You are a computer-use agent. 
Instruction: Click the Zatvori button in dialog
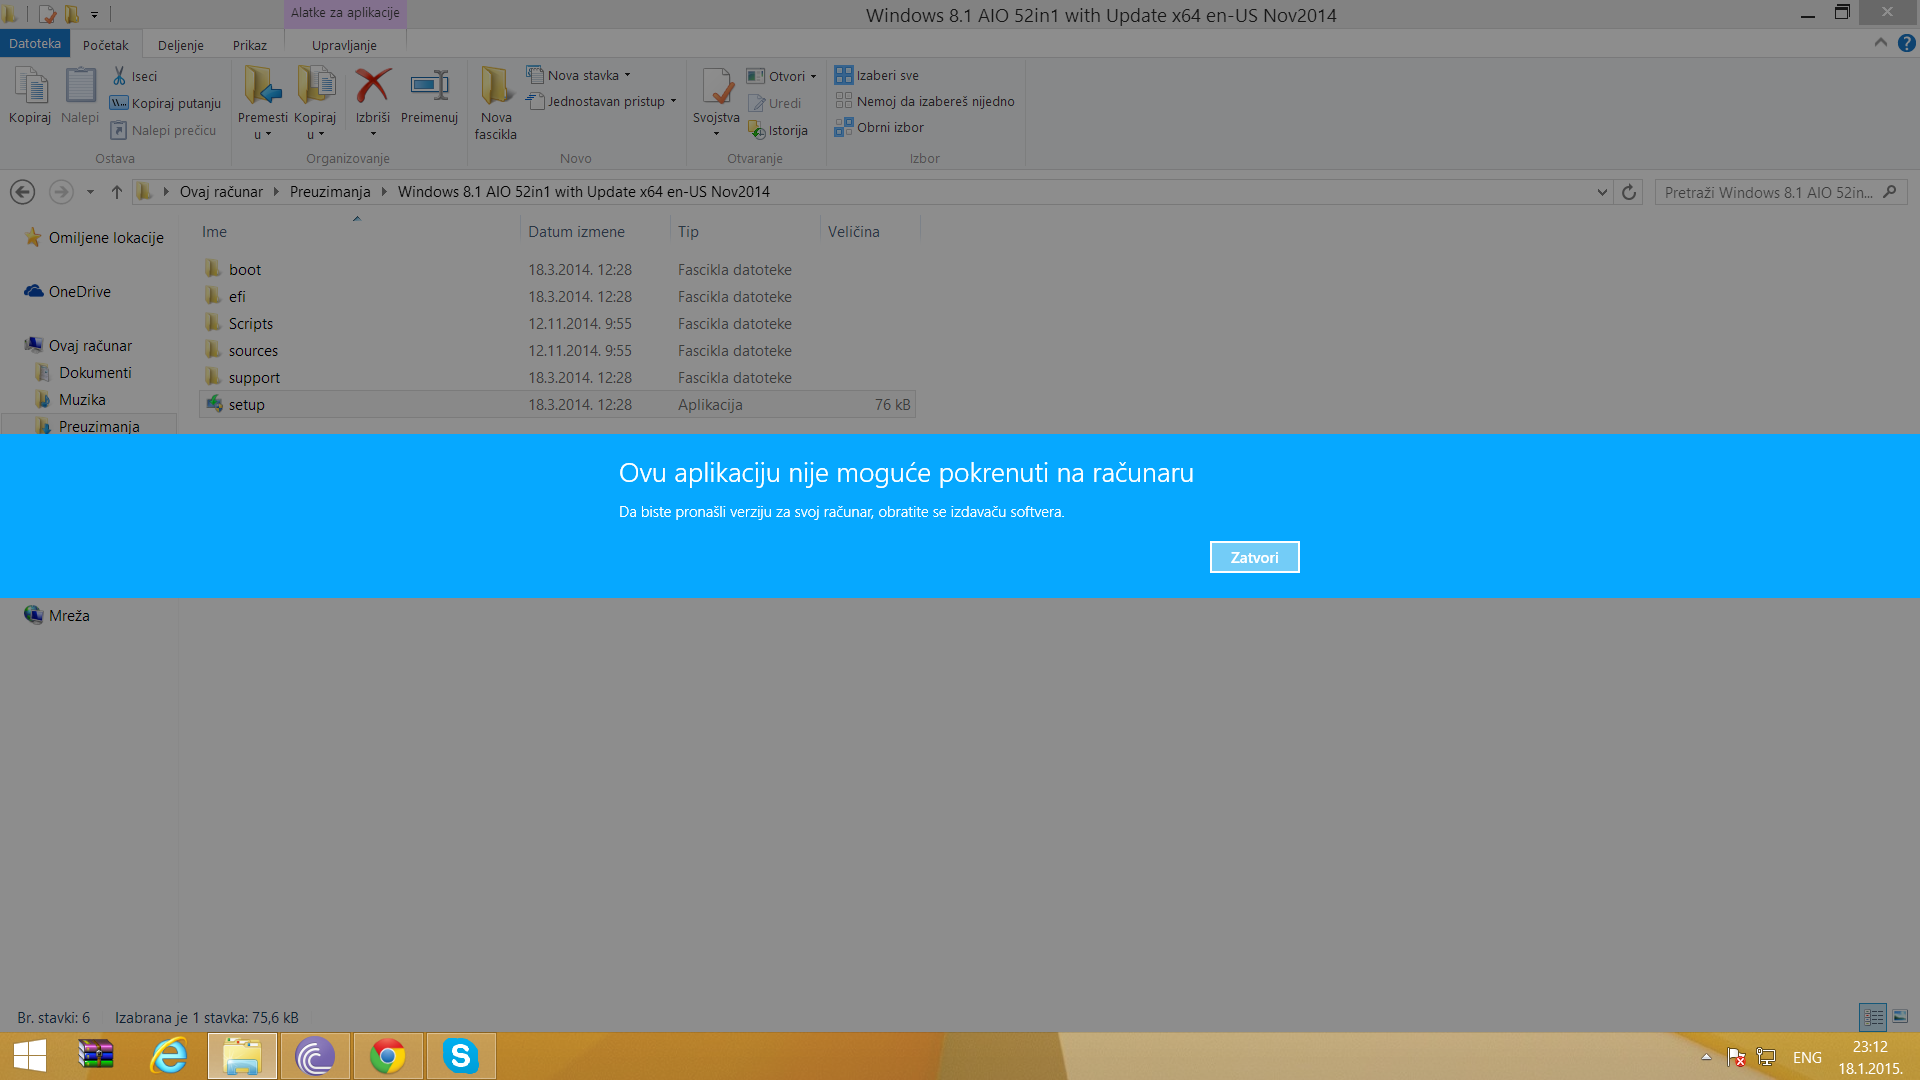click(x=1254, y=557)
